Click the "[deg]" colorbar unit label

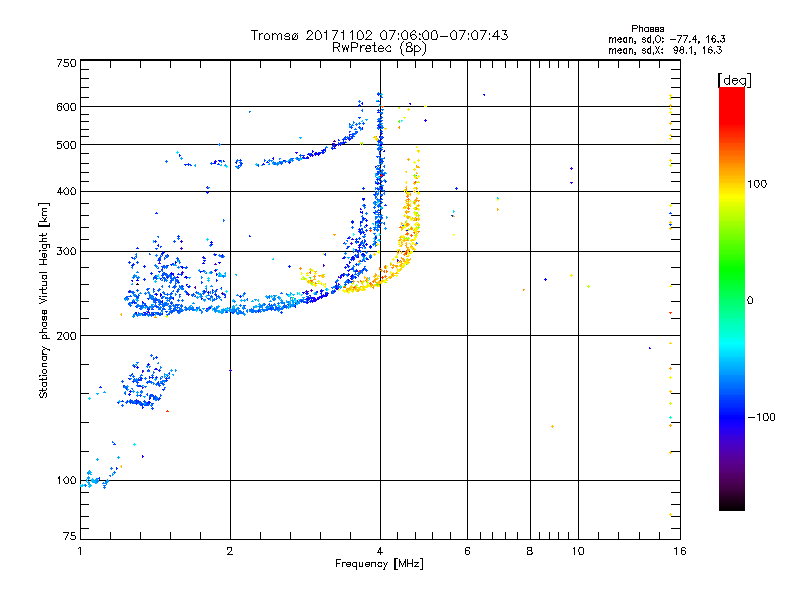click(x=734, y=80)
